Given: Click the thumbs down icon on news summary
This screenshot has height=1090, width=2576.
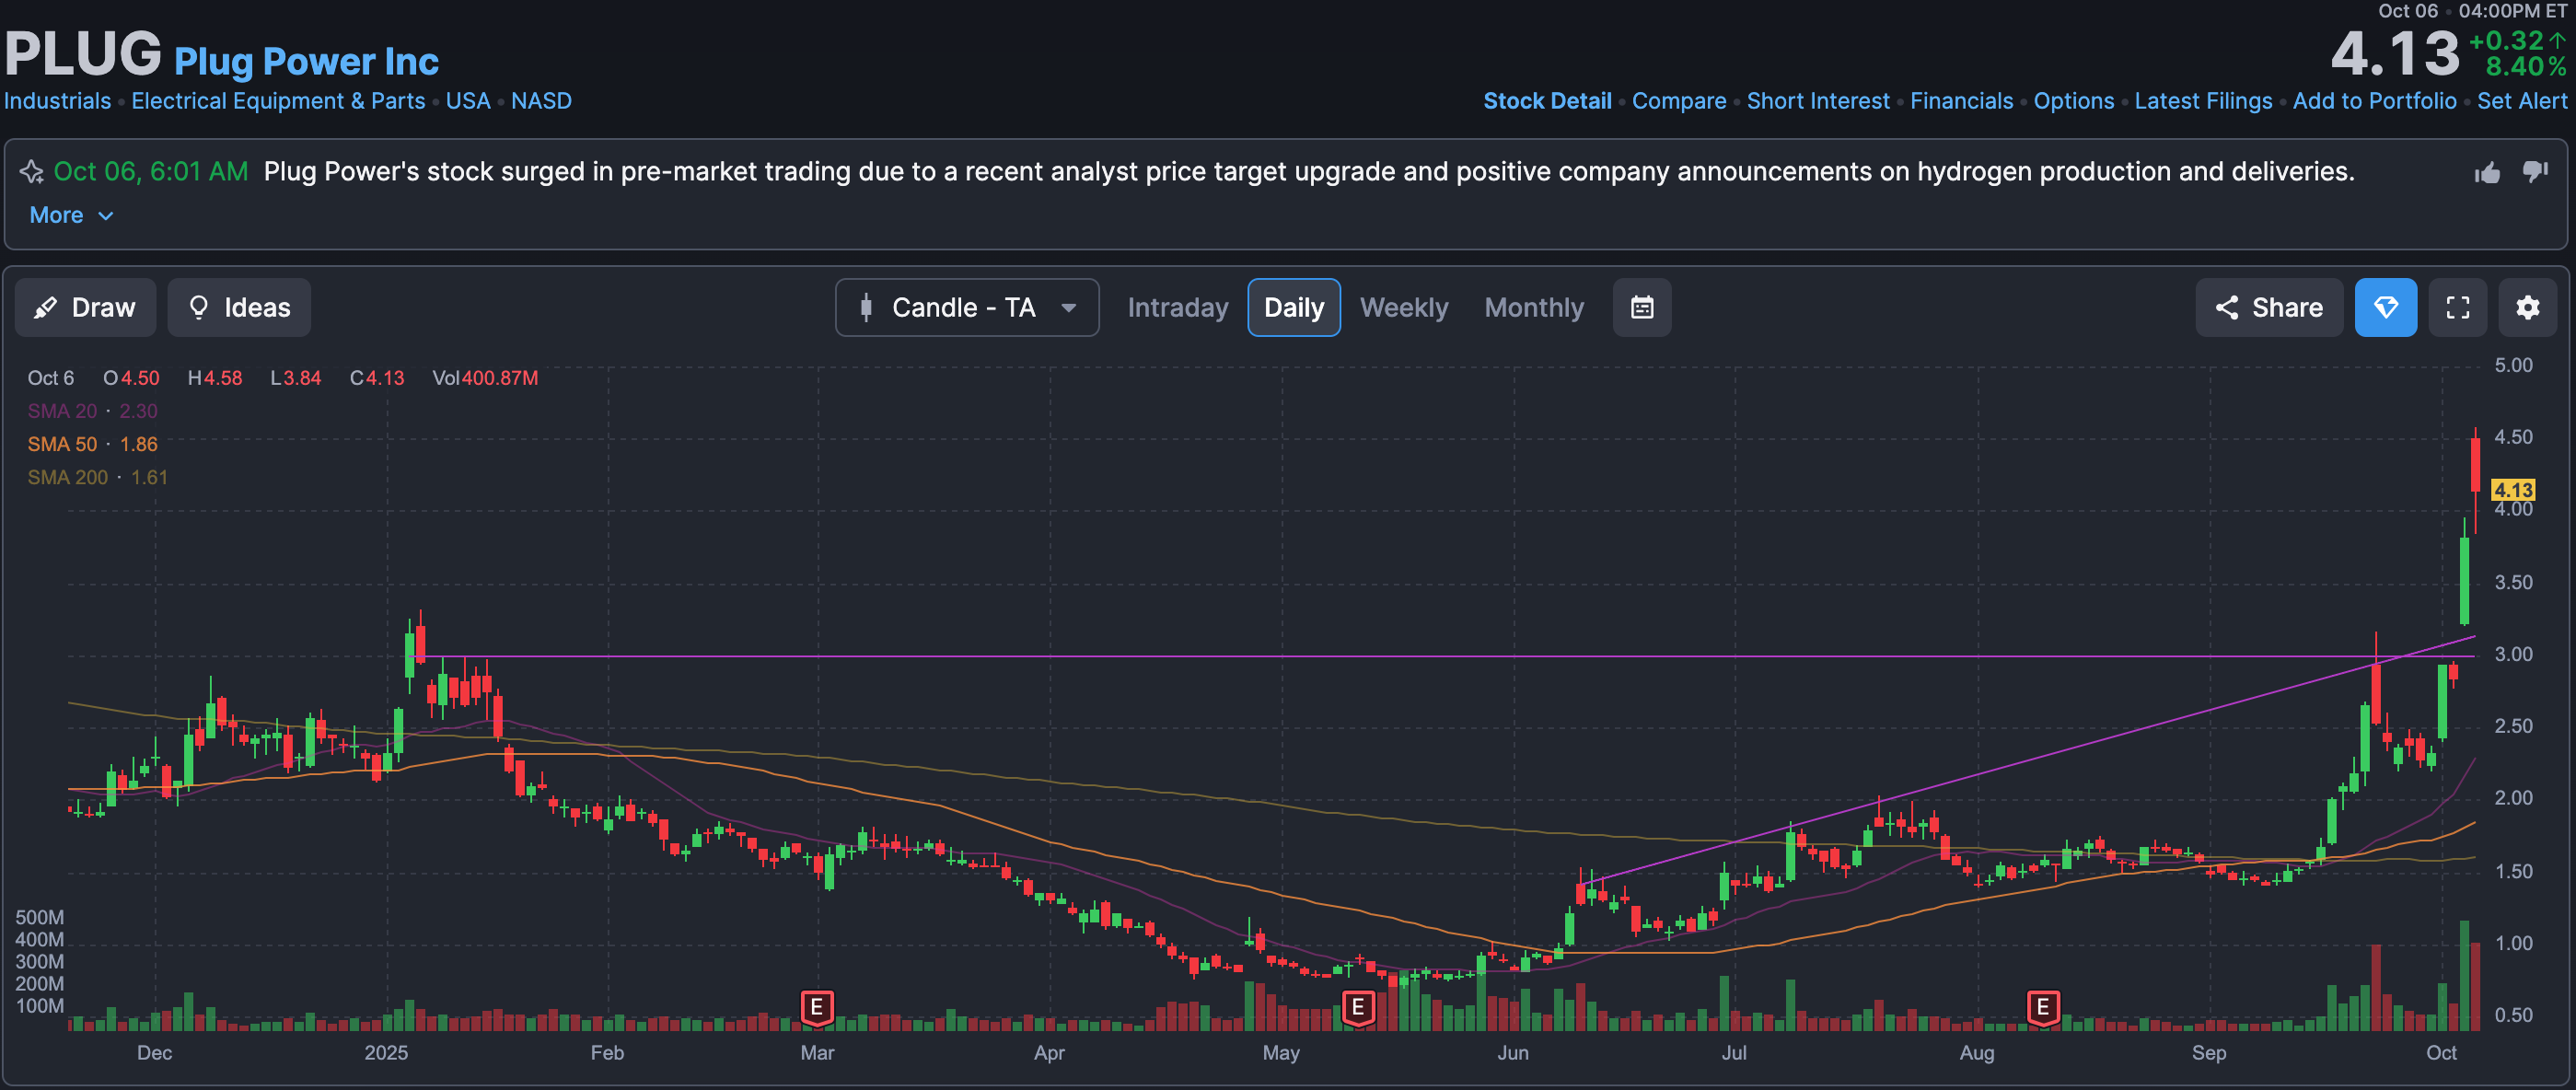Looking at the screenshot, I should tap(2534, 172).
